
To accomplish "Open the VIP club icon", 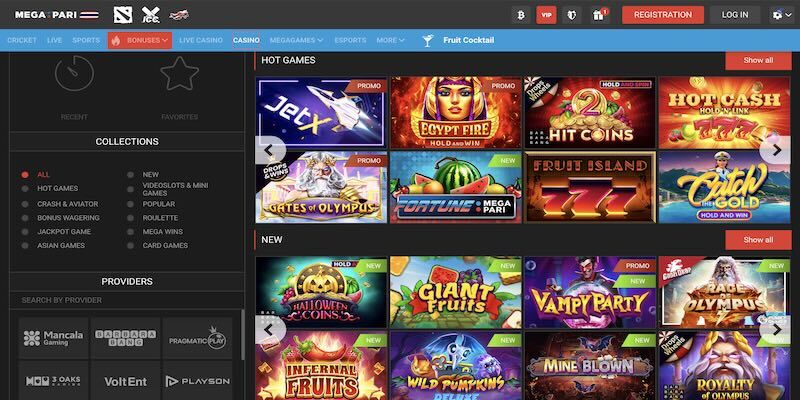I will pos(546,15).
